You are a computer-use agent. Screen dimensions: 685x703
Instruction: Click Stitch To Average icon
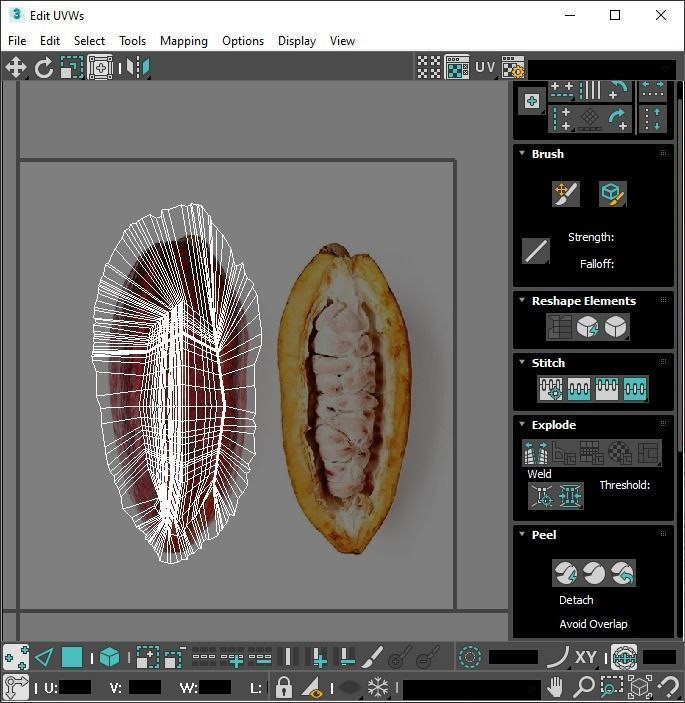579,388
